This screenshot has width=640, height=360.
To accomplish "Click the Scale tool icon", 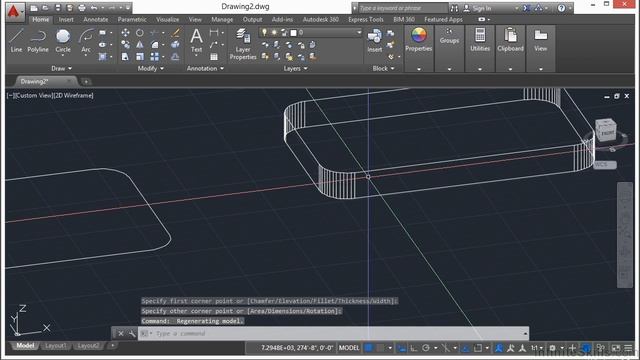I will pos(140,56).
